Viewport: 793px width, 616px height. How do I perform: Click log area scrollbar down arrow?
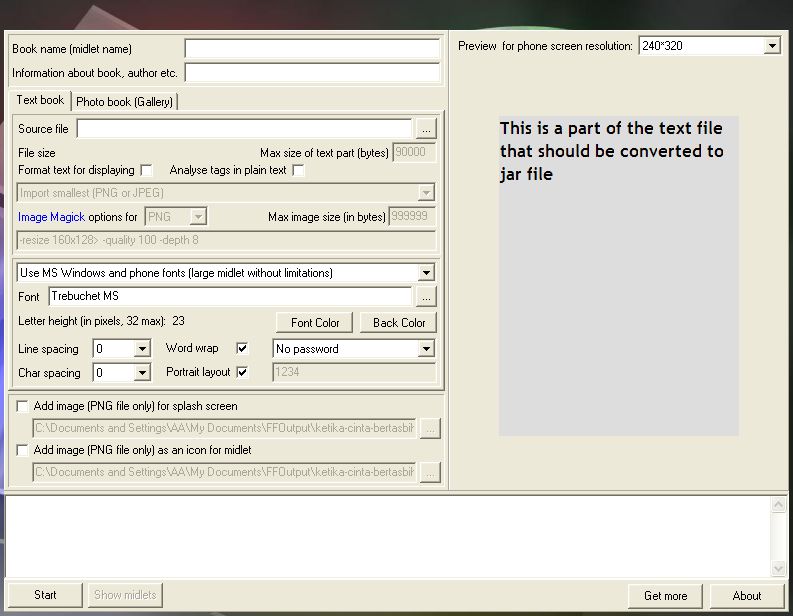[778, 568]
